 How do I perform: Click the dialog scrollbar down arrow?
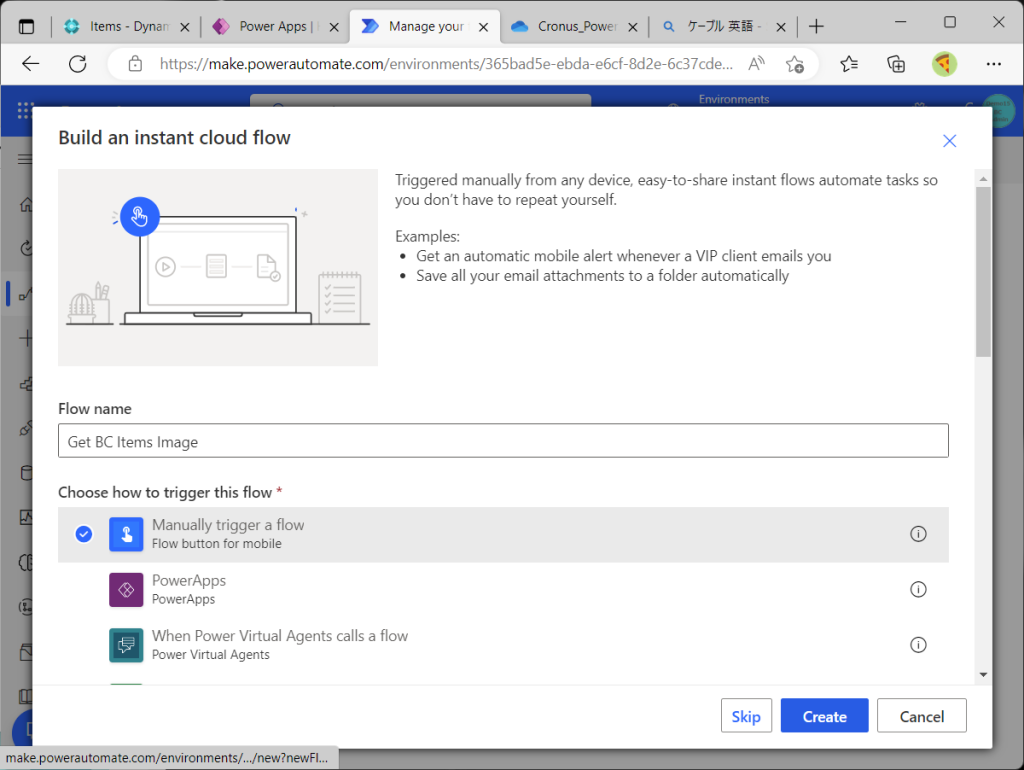pyautogui.click(x=983, y=675)
